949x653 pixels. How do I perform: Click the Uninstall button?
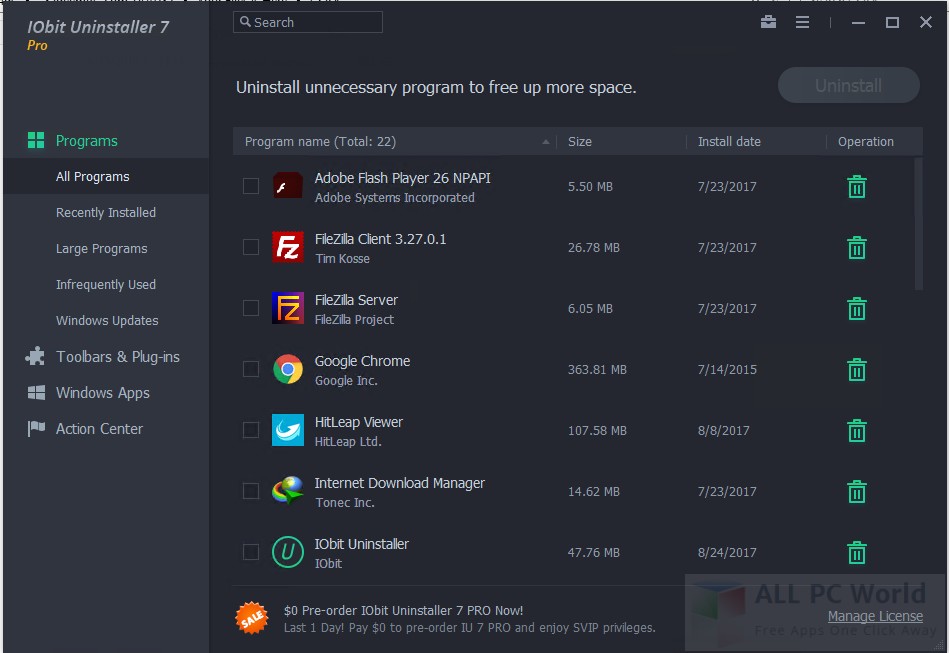(x=849, y=85)
